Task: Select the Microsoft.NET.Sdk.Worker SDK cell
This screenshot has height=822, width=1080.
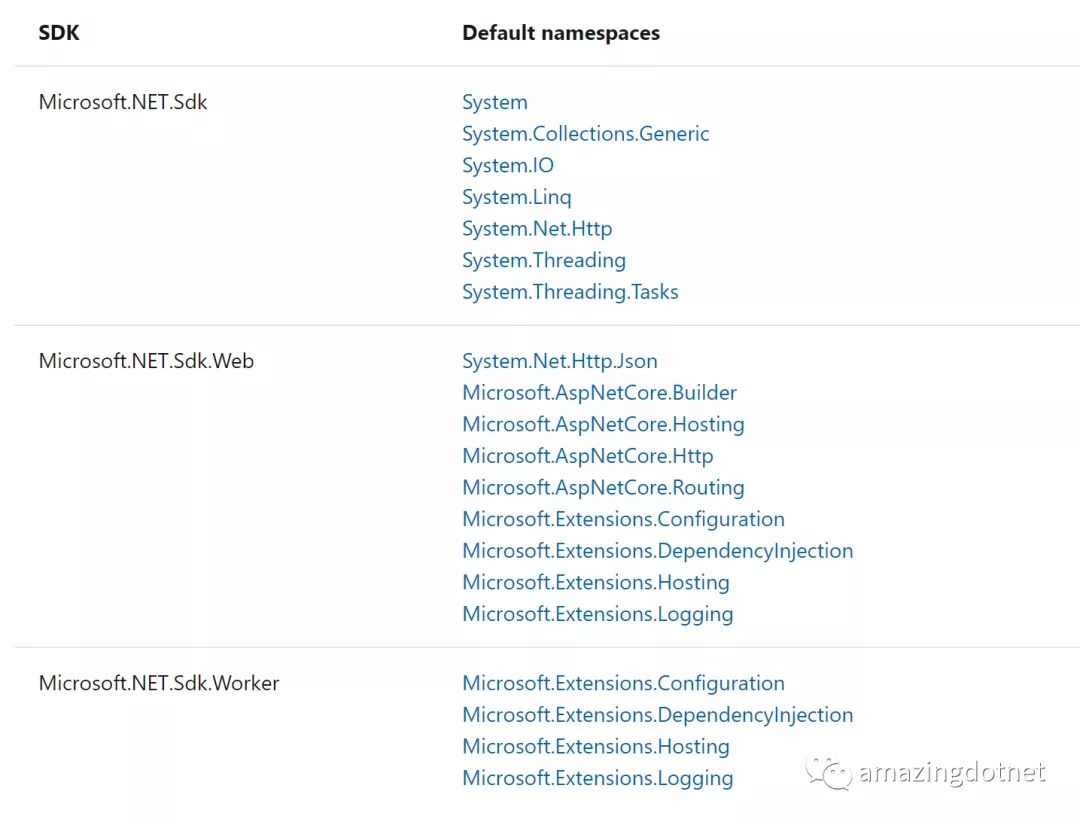Action: [159, 684]
